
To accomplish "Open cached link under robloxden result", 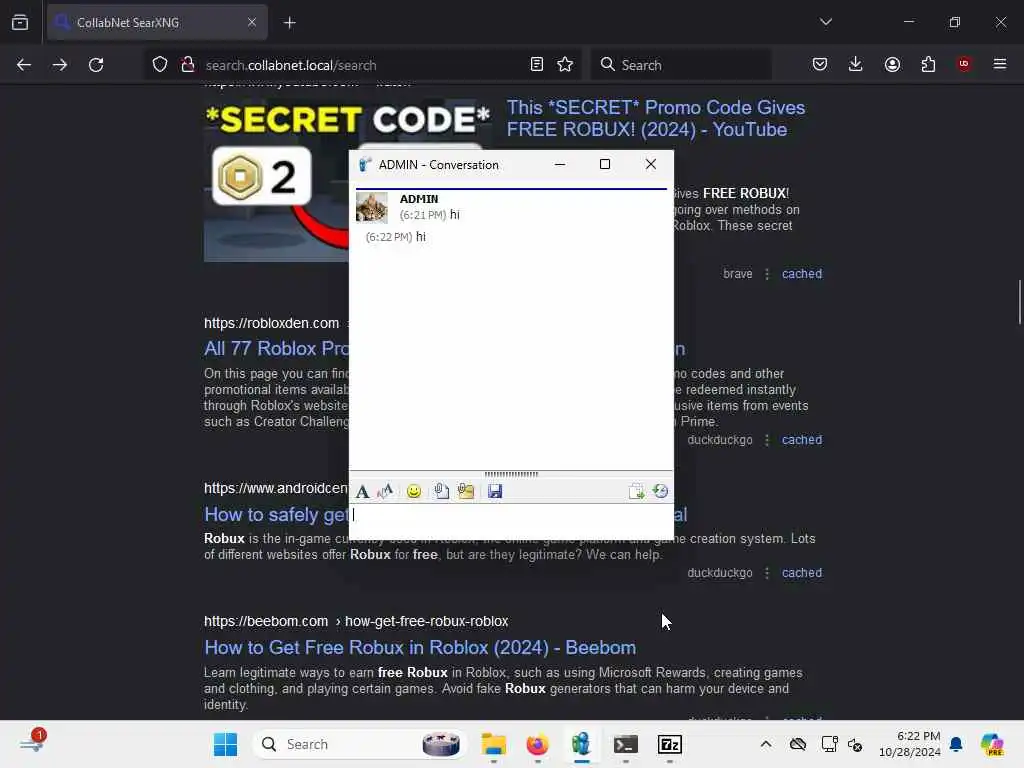I will coord(802,440).
